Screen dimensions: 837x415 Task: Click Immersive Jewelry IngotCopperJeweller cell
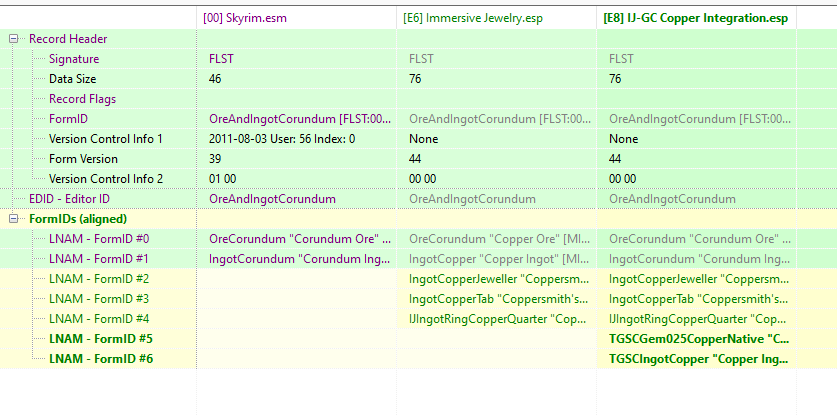(x=496, y=279)
